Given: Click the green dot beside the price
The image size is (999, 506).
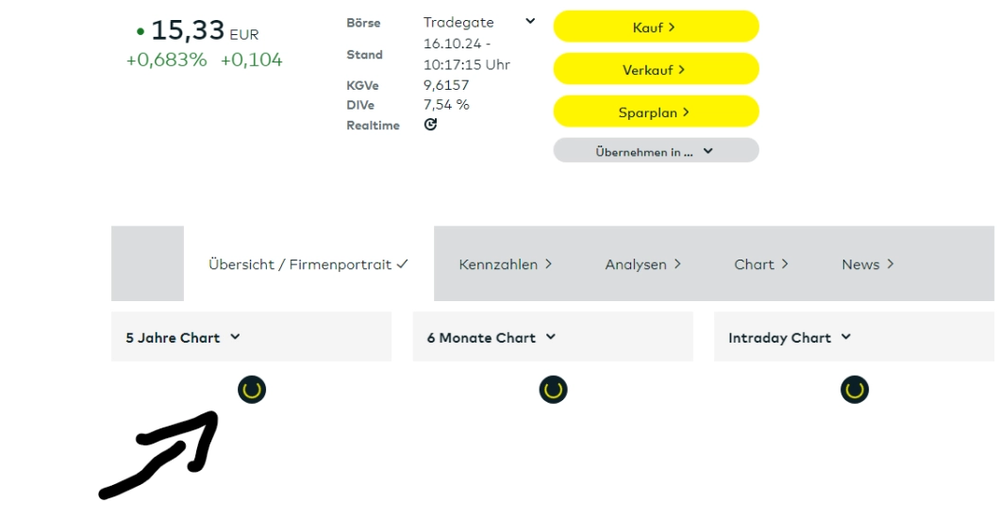Looking at the screenshot, I should 140,33.
